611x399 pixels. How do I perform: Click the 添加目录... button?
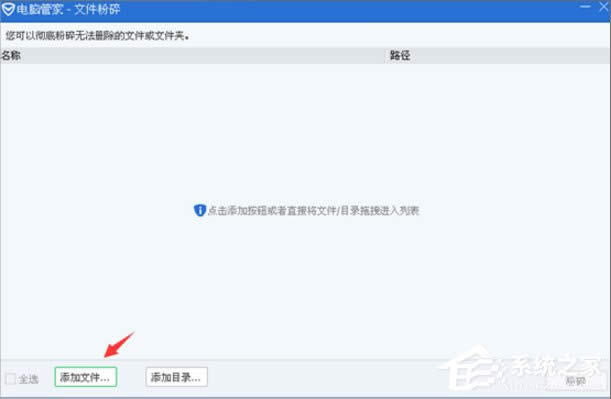177,377
